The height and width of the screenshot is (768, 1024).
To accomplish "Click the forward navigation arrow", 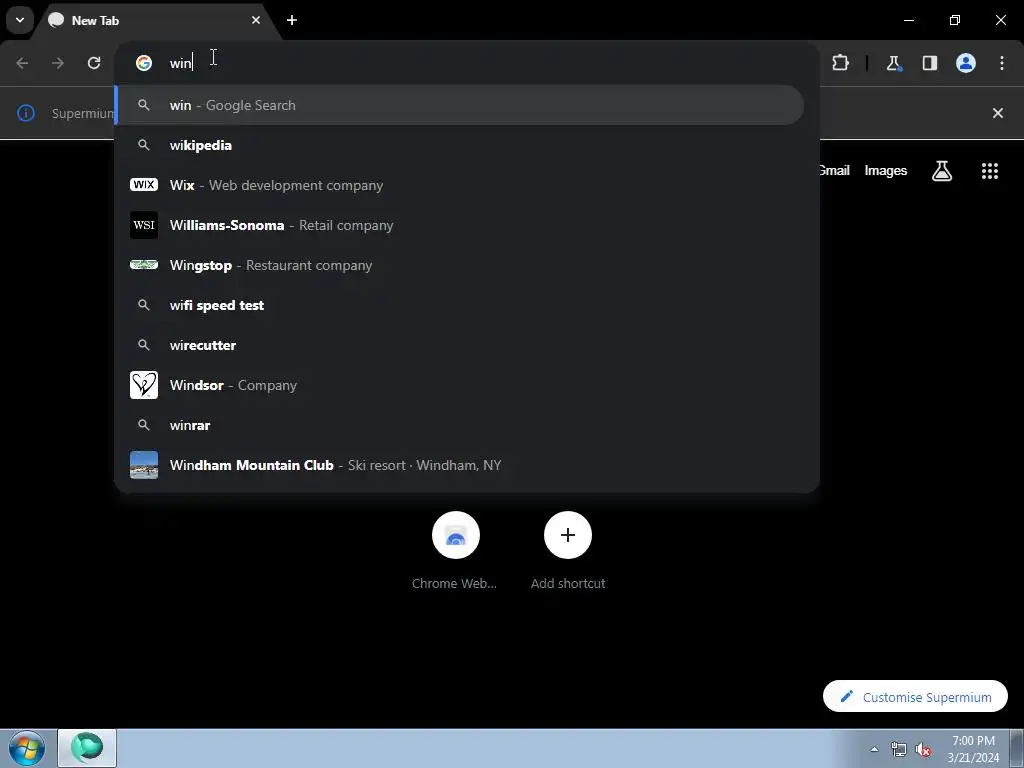I will pos(58,63).
